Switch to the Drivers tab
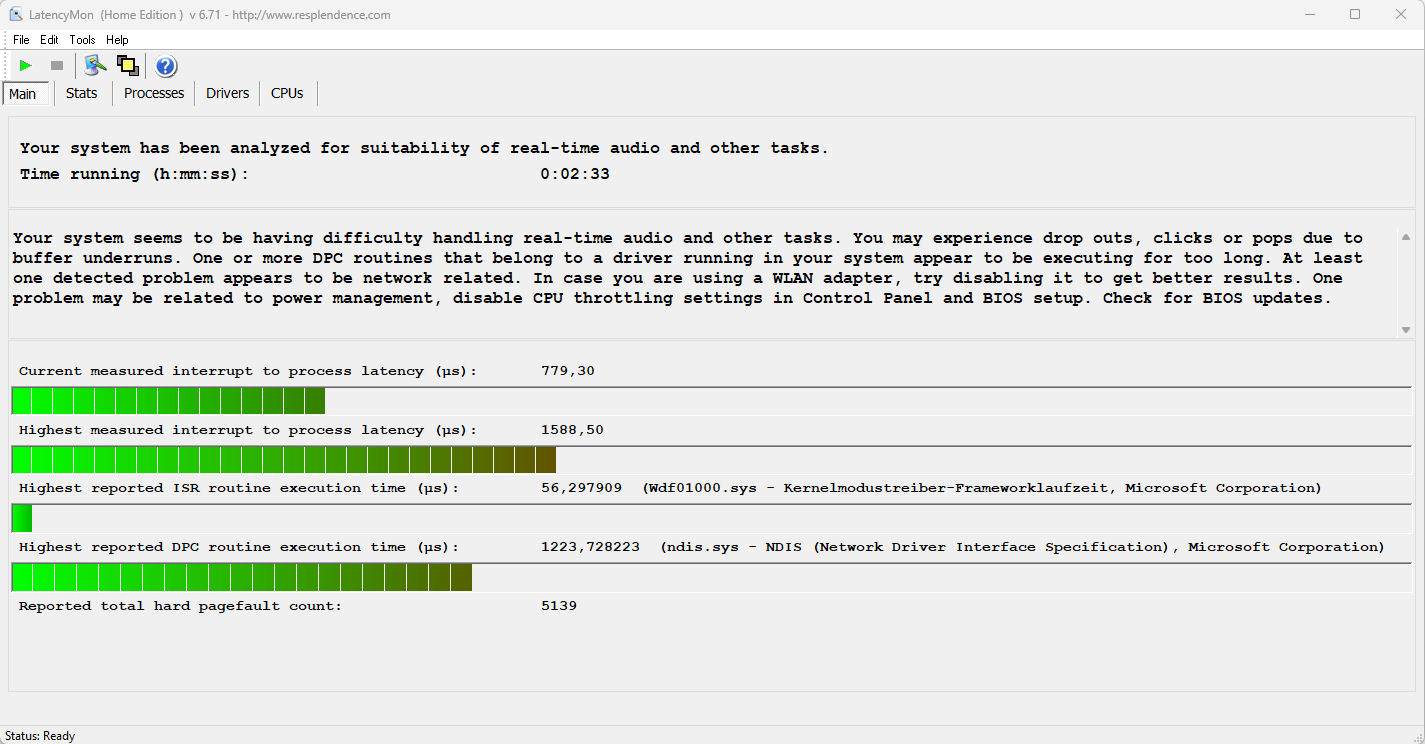The height and width of the screenshot is (744, 1425). tap(227, 93)
